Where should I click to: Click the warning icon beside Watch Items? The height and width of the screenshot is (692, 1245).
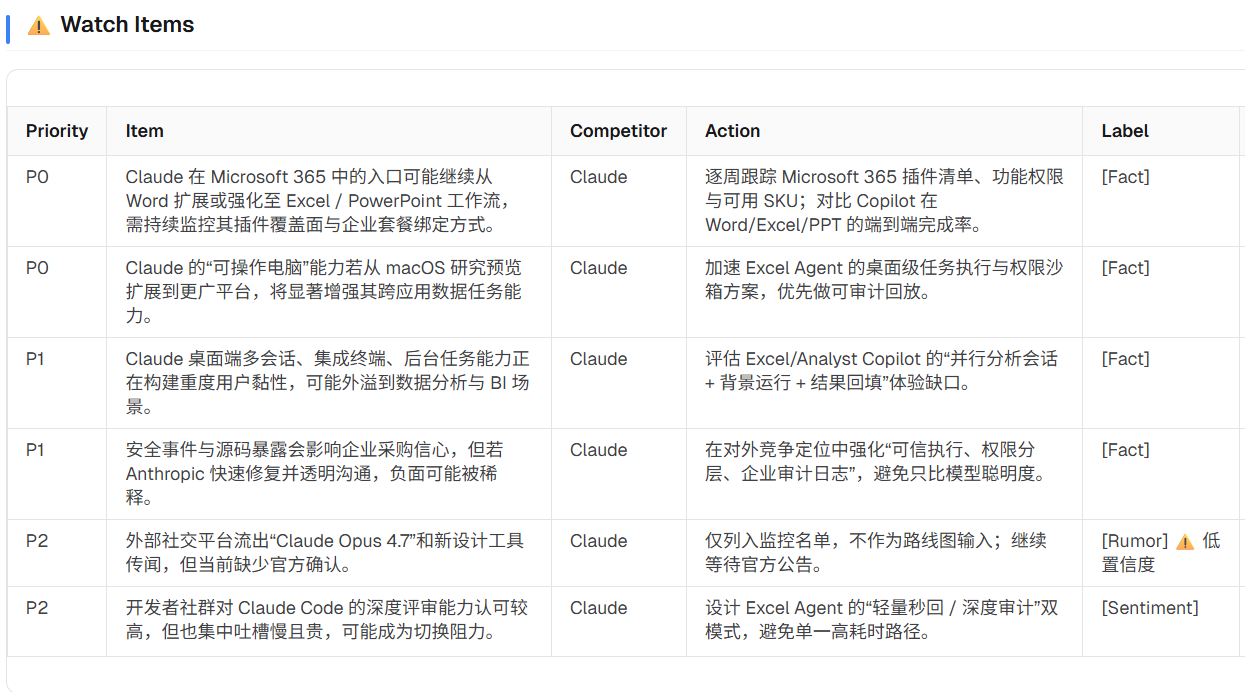39,26
